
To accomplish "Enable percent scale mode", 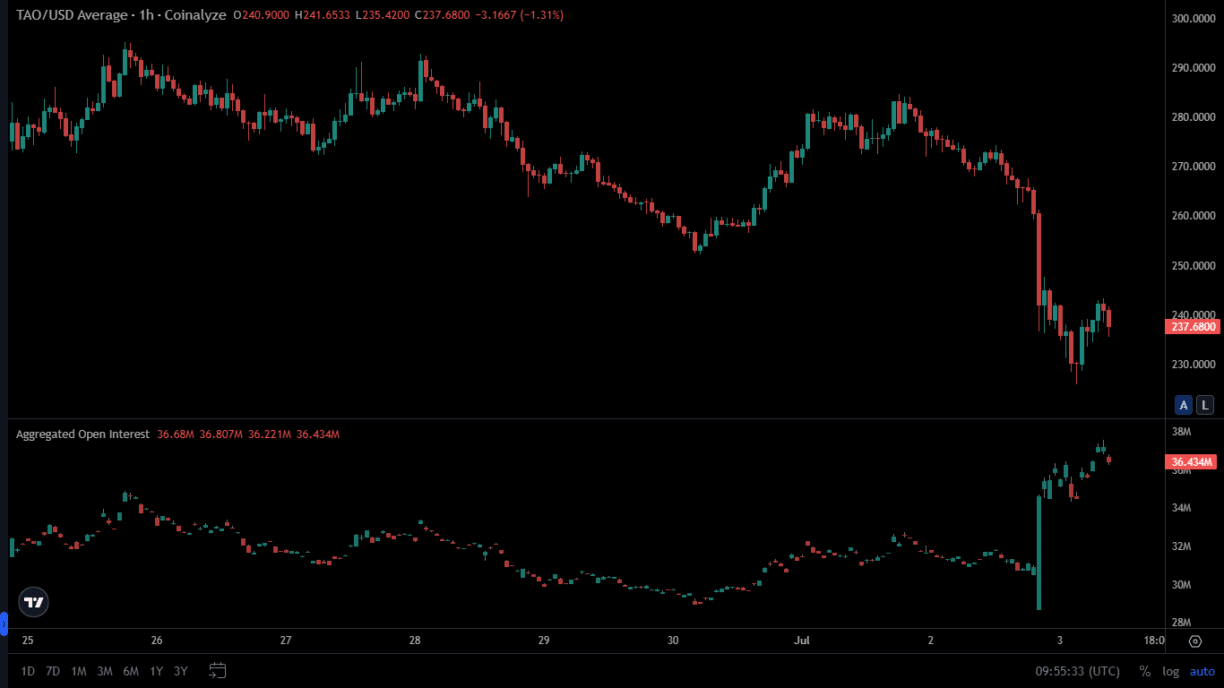I will coord(1144,671).
